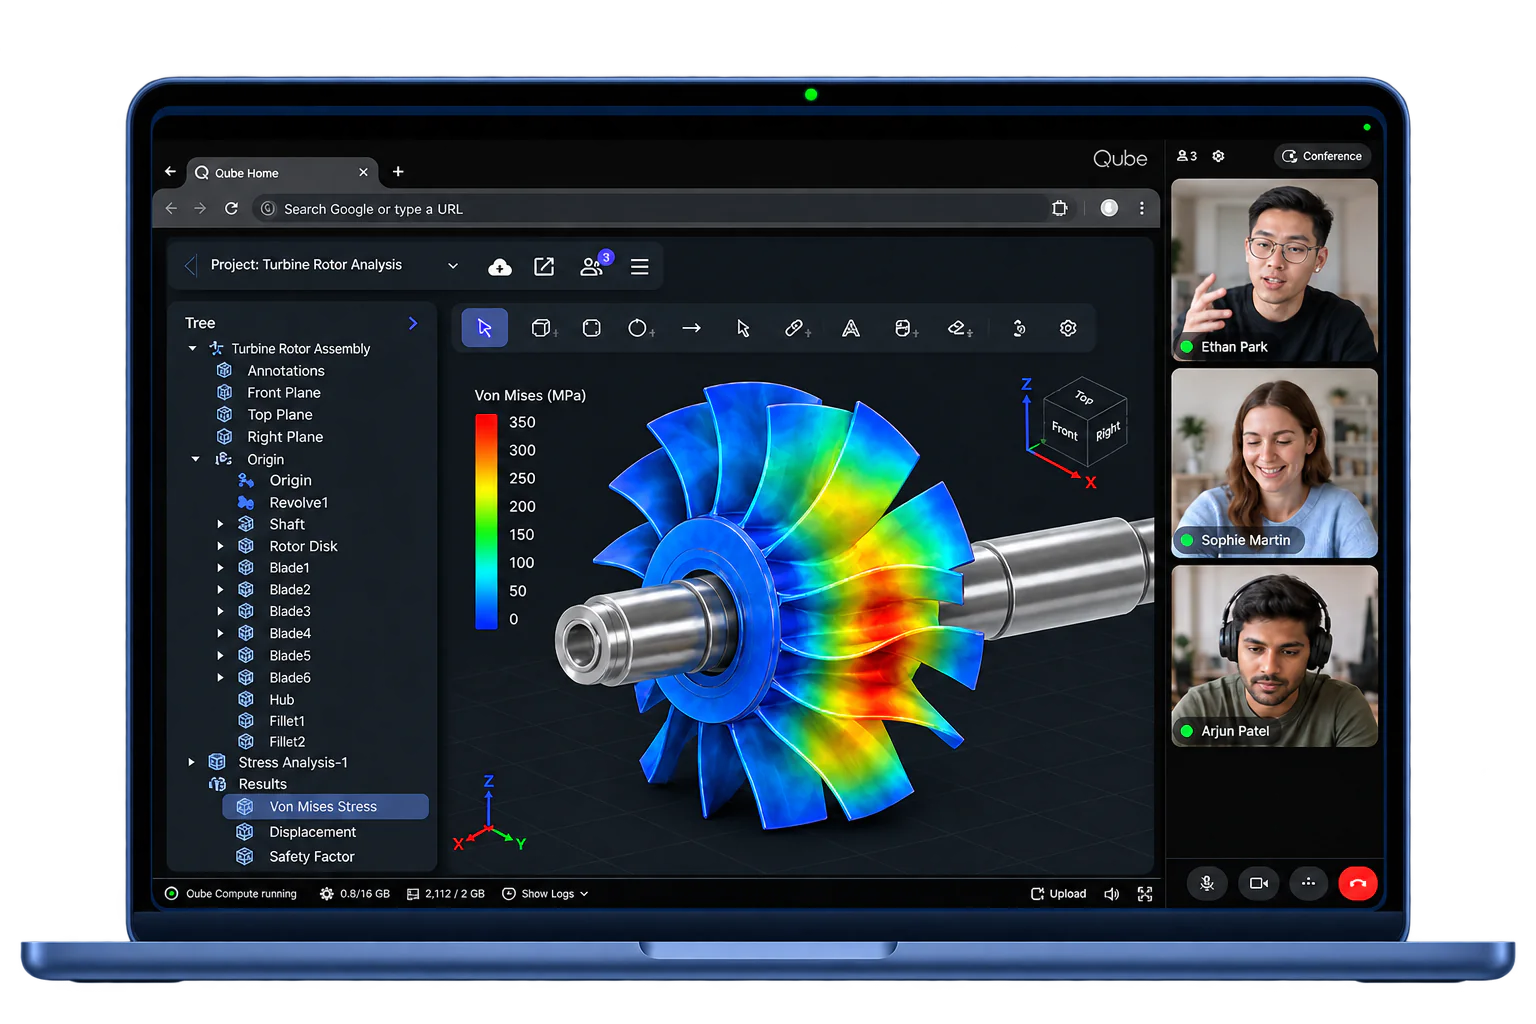
Task: Toggle viewport fullscreen mode
Action: [x=1145, y=894]
